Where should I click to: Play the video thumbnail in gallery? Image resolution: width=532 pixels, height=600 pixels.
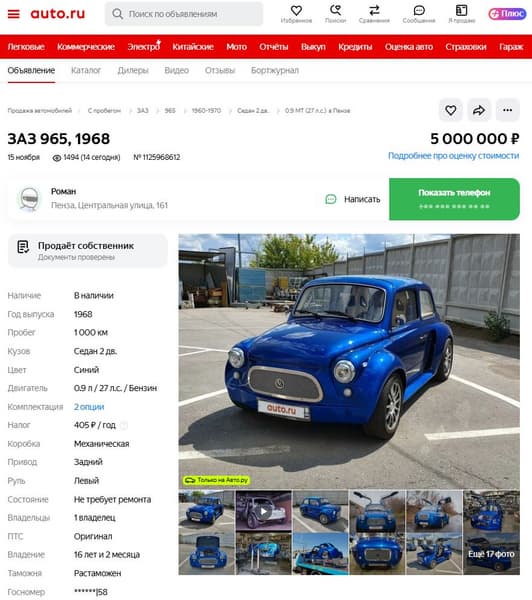pos(263,511)
